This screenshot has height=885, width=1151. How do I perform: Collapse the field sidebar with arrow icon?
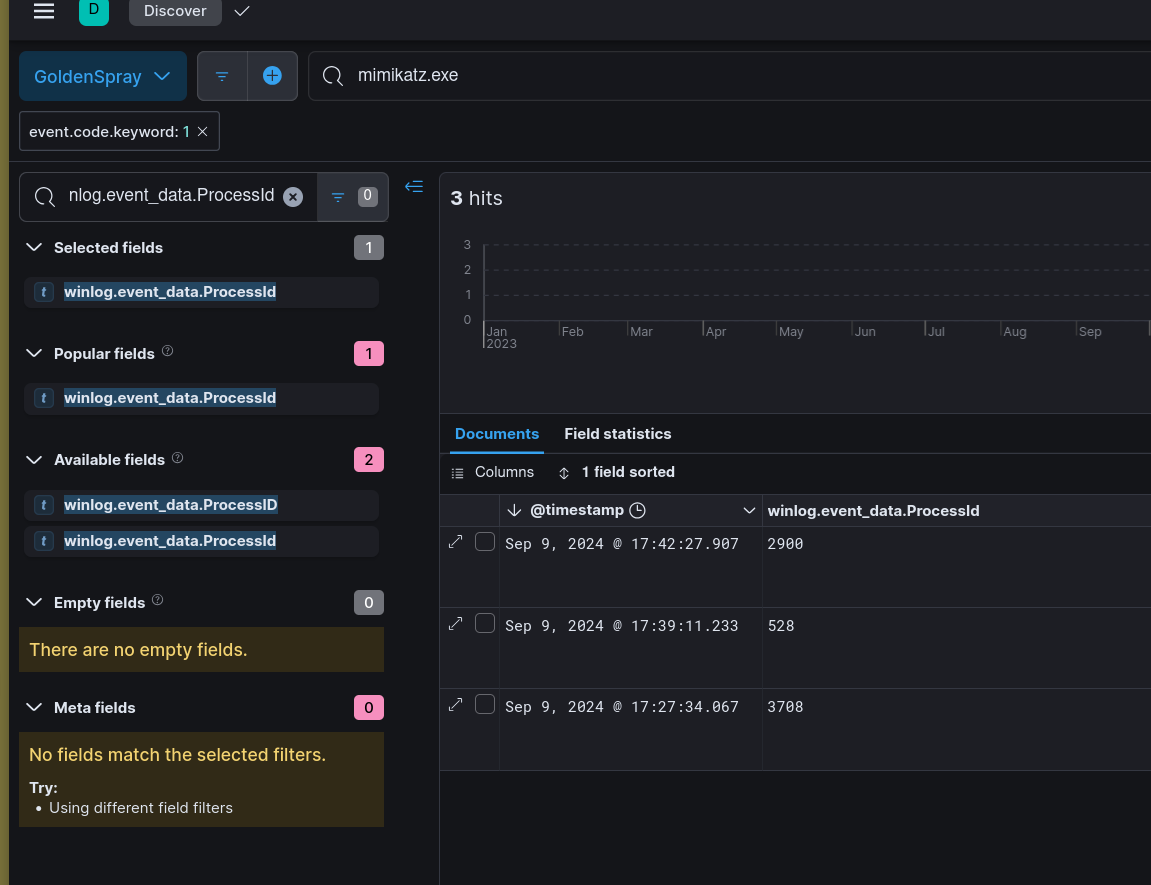click(414, 186)
